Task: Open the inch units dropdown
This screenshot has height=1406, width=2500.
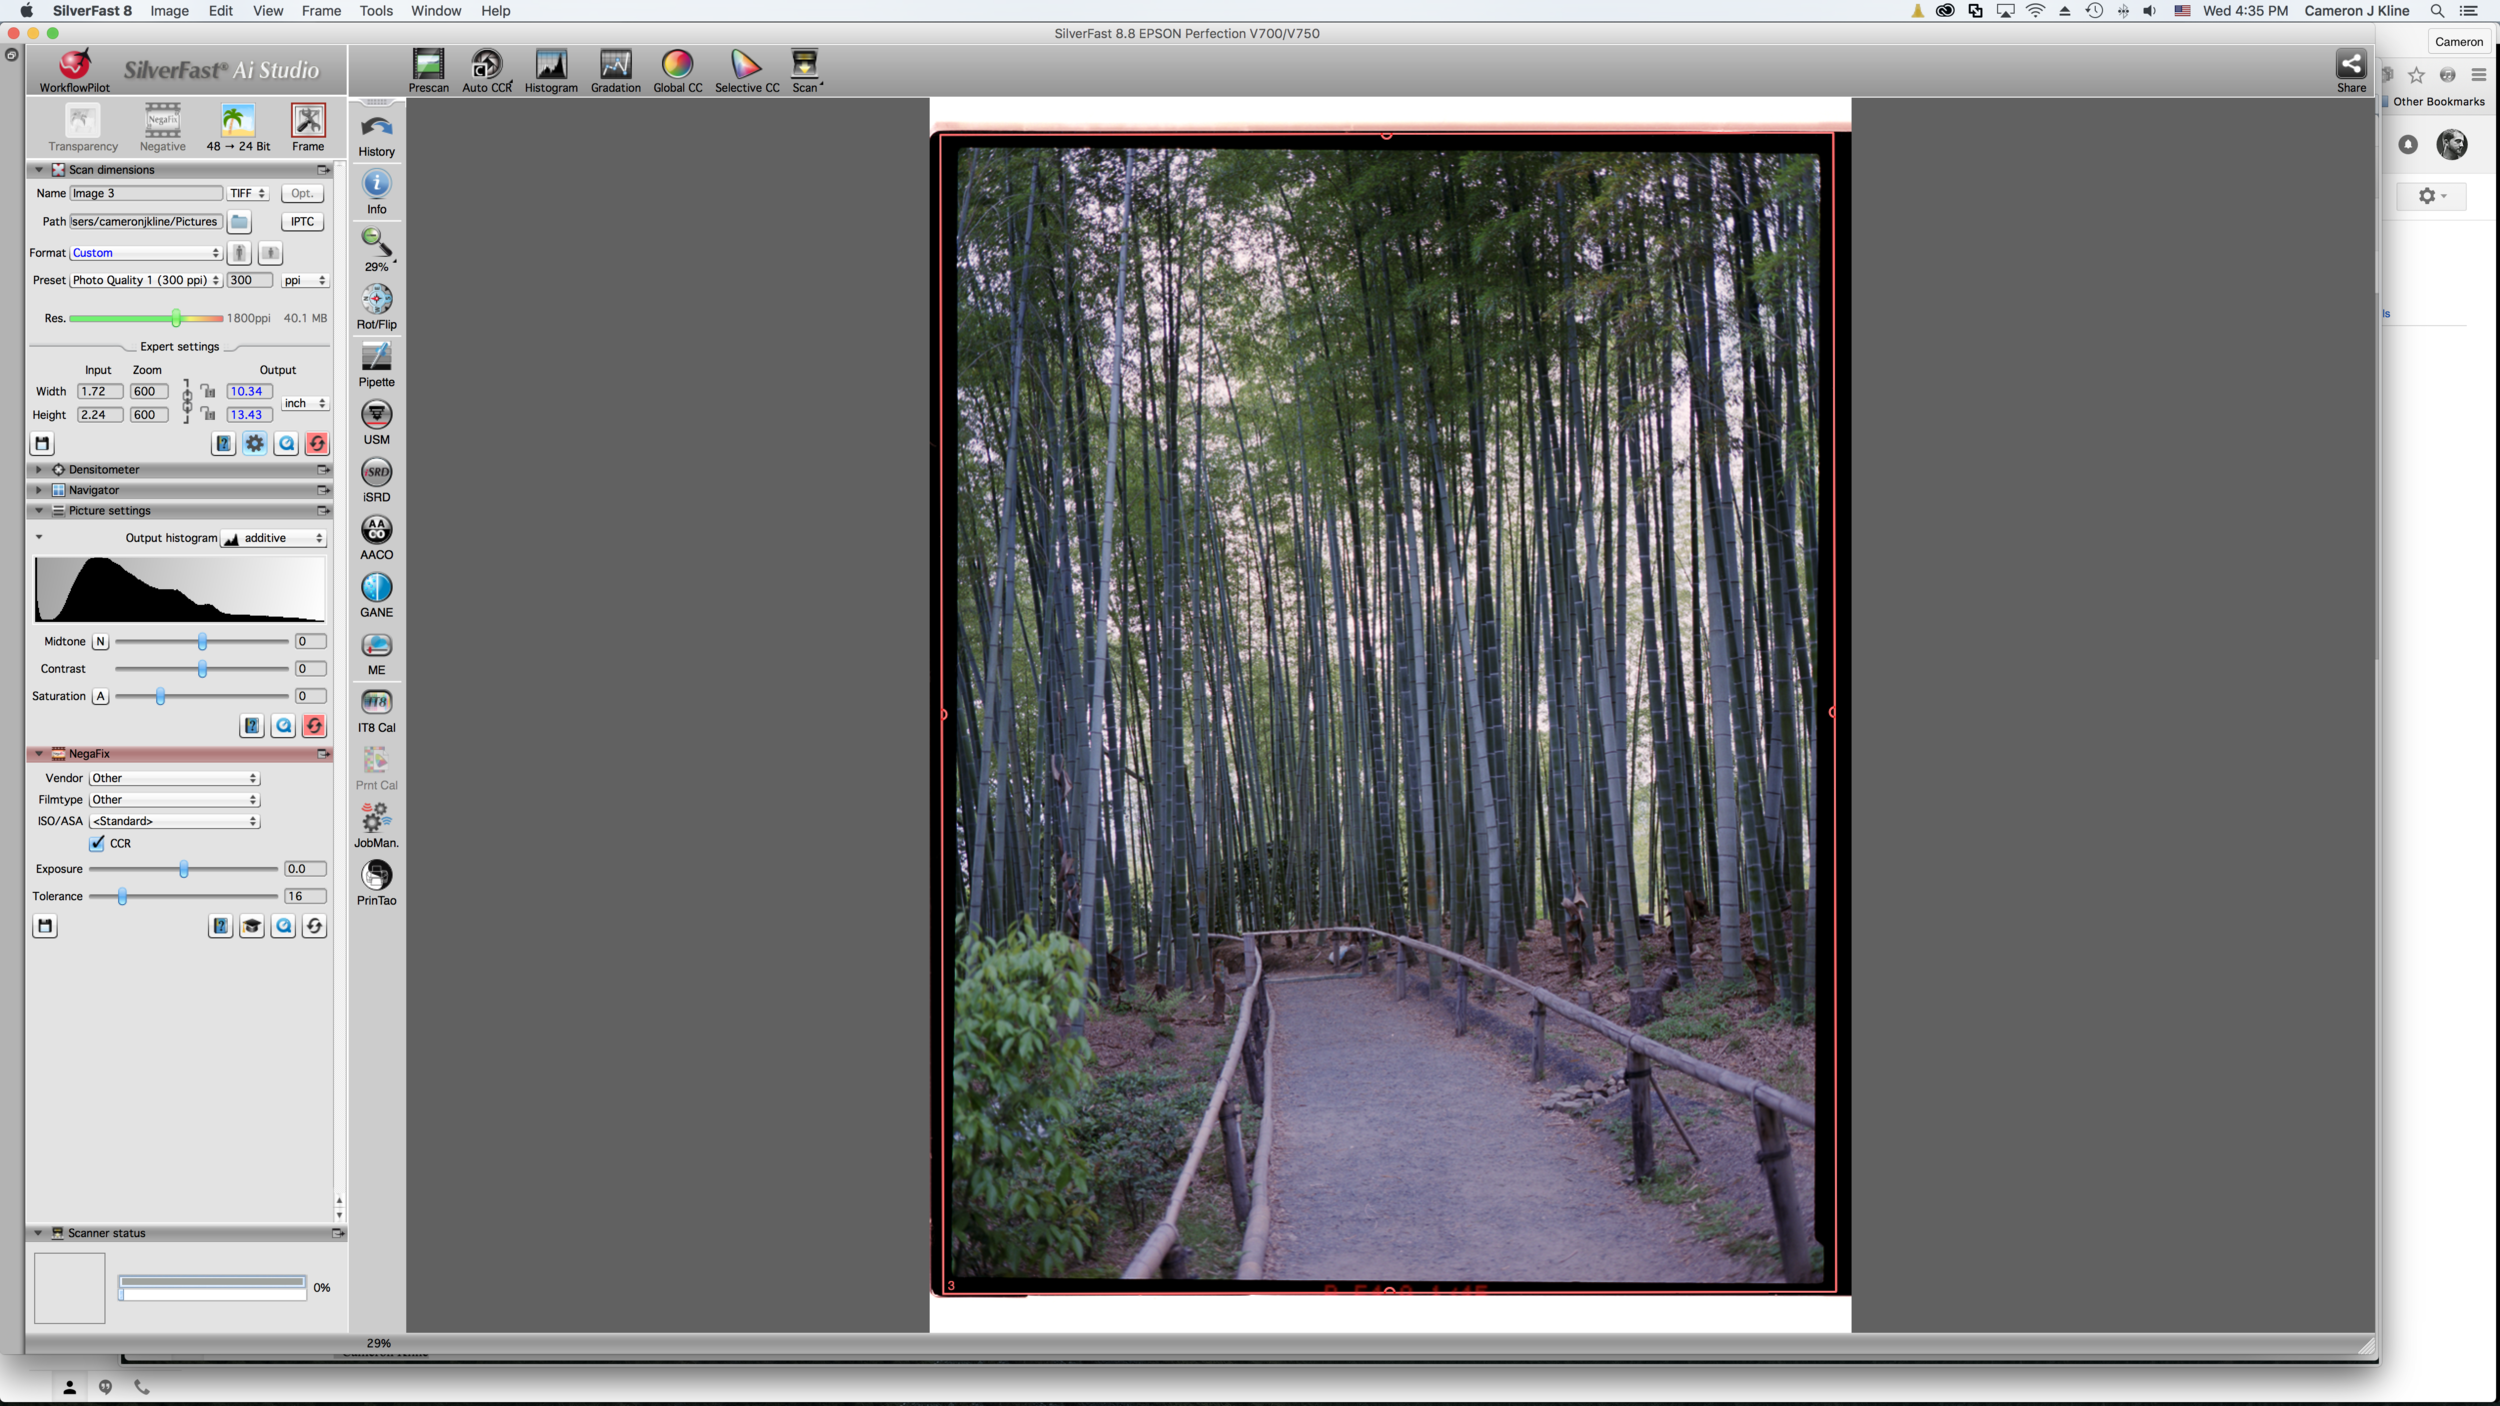Action: [305, 403]
